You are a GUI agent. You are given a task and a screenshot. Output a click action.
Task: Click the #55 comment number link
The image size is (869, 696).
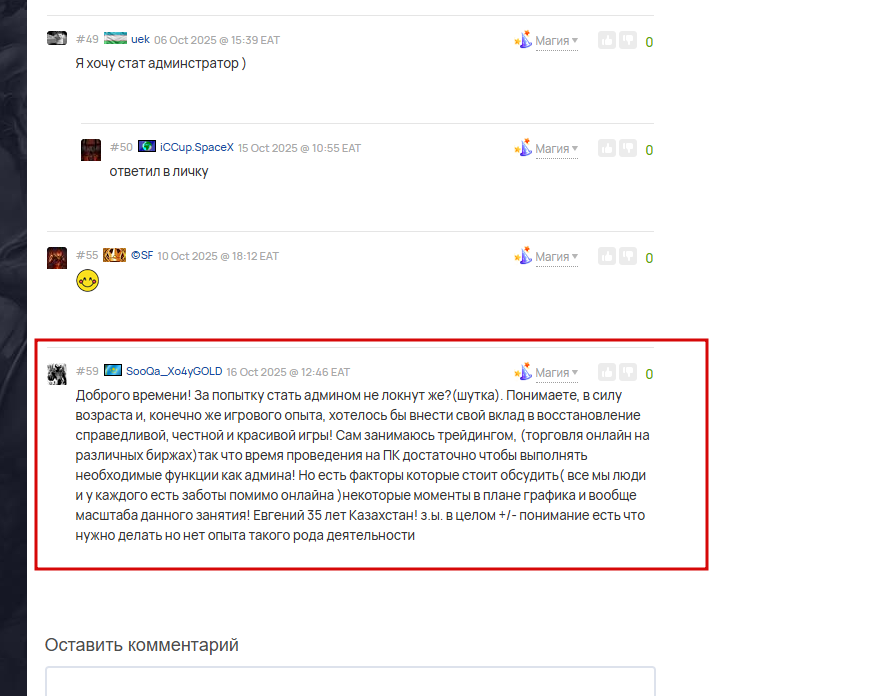click(x=87, y=255)
